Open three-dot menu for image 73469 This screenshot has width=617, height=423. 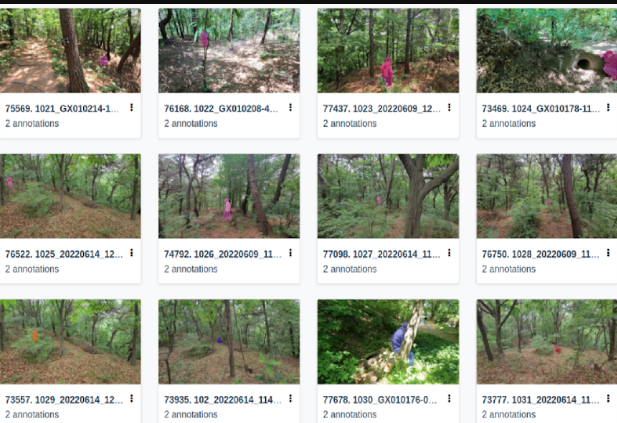click(x=608, y=107)
